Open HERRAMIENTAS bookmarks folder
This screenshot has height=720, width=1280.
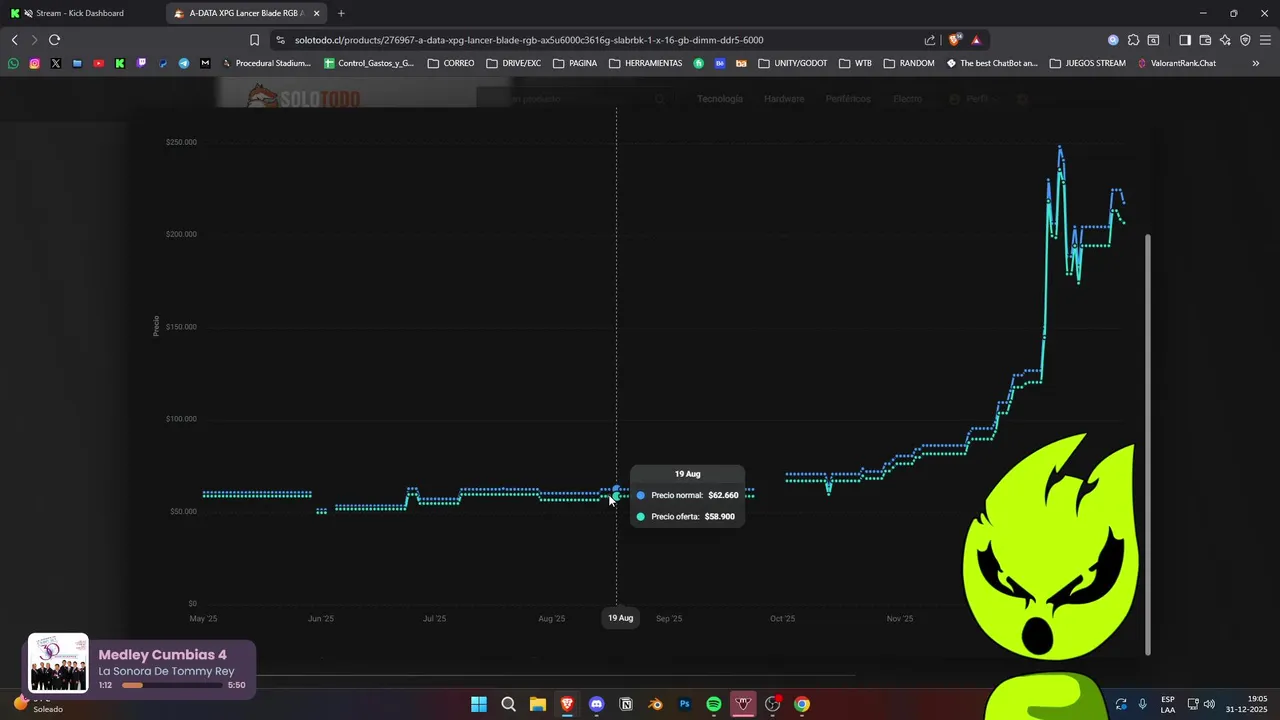click(x=646, y=63)
